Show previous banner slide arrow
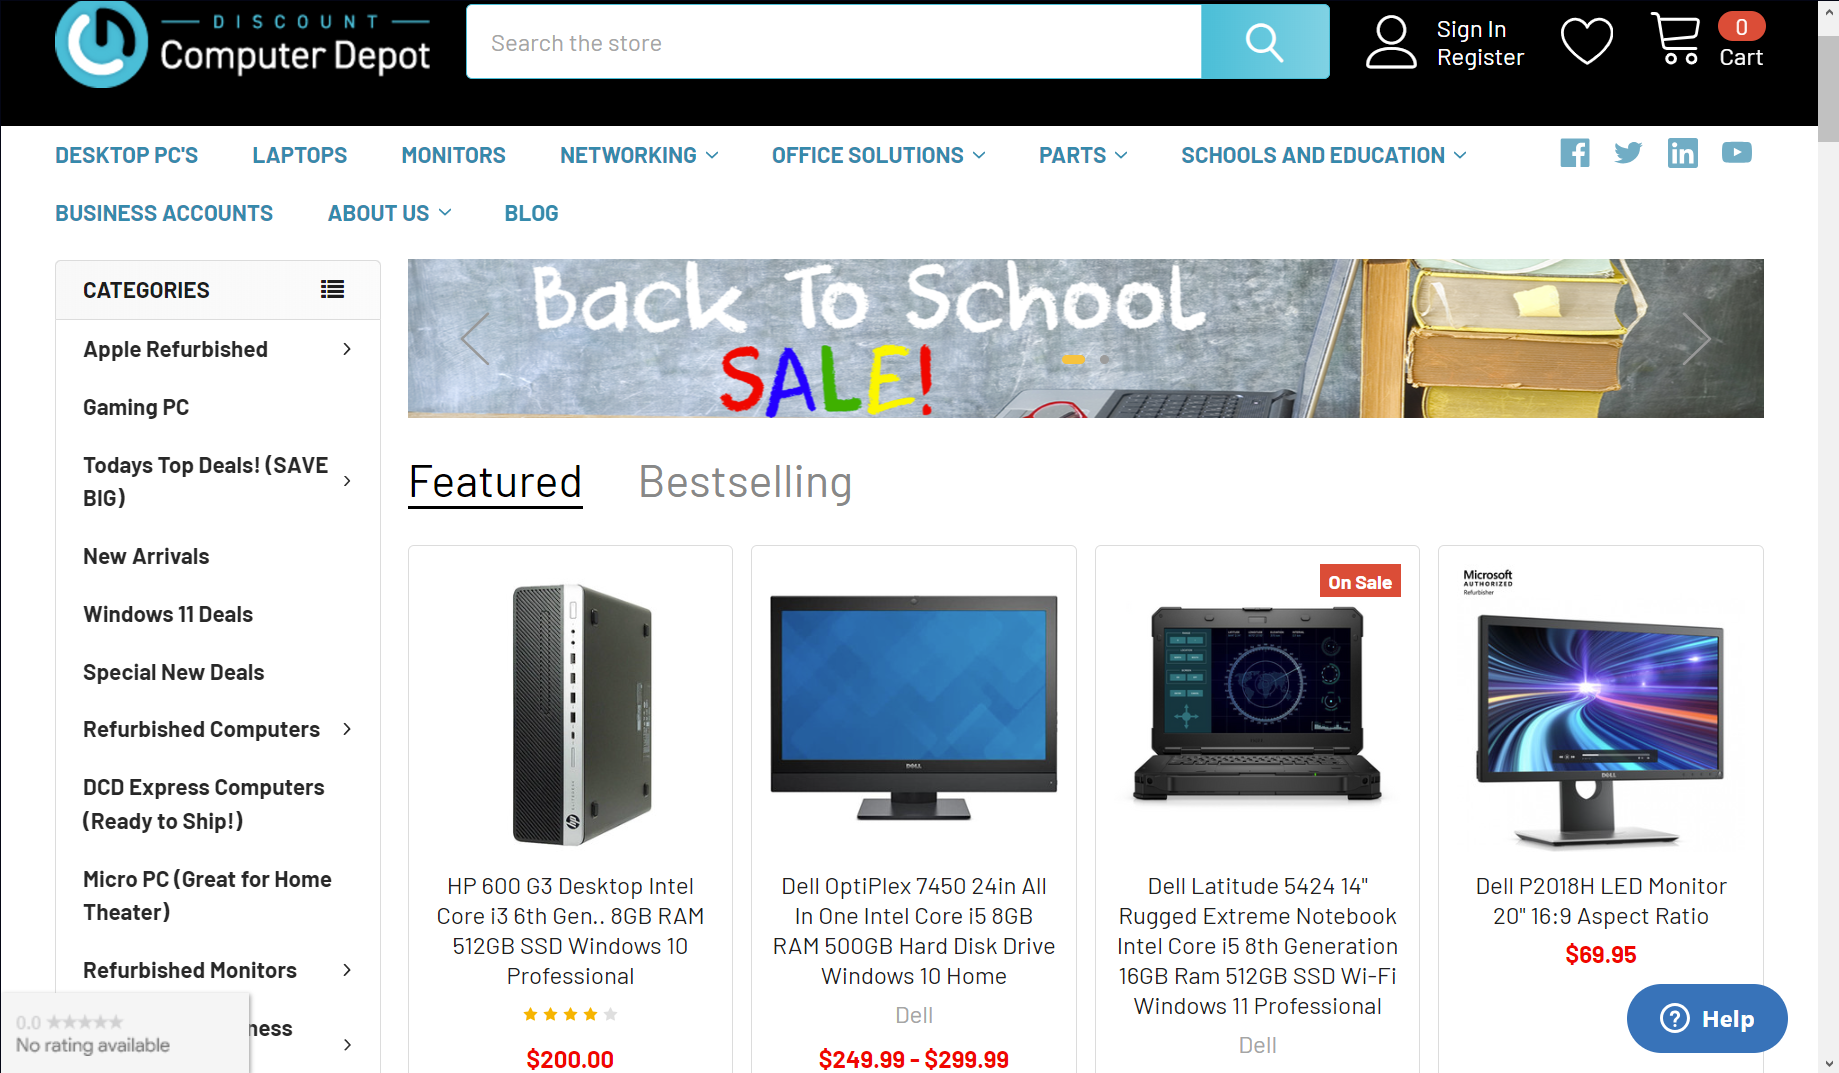 pyautogui.click(x=475, y=338)
